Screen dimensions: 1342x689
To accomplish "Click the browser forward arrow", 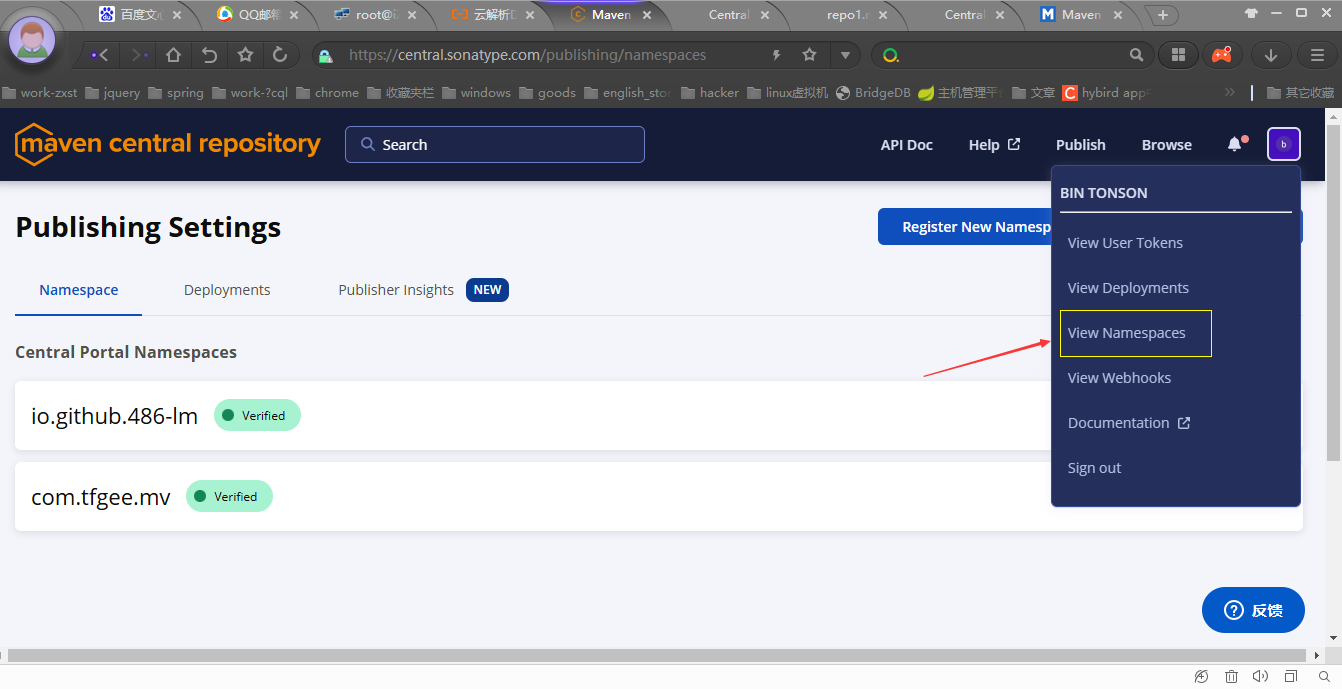I will (x=139, y=55).
